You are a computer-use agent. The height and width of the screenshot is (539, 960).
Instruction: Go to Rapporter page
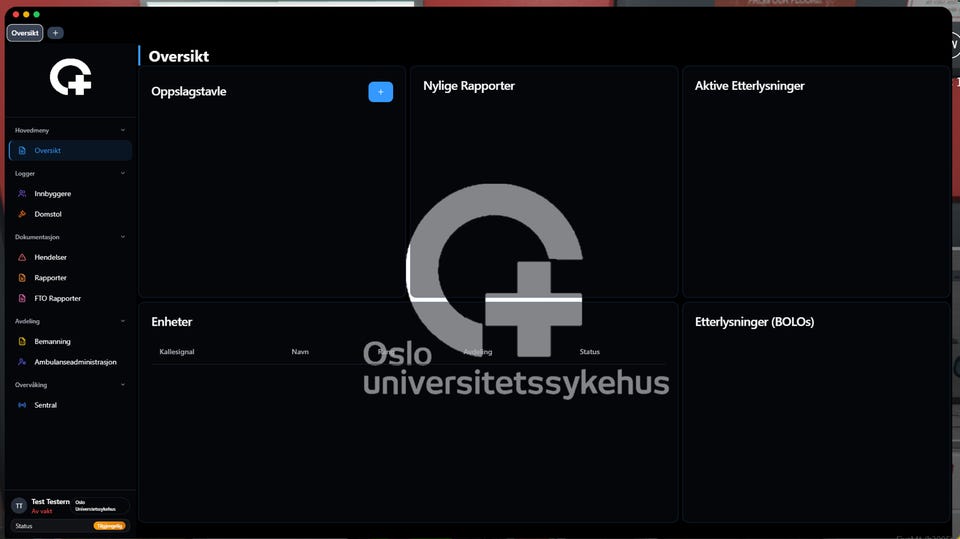(x=70, y=278)
